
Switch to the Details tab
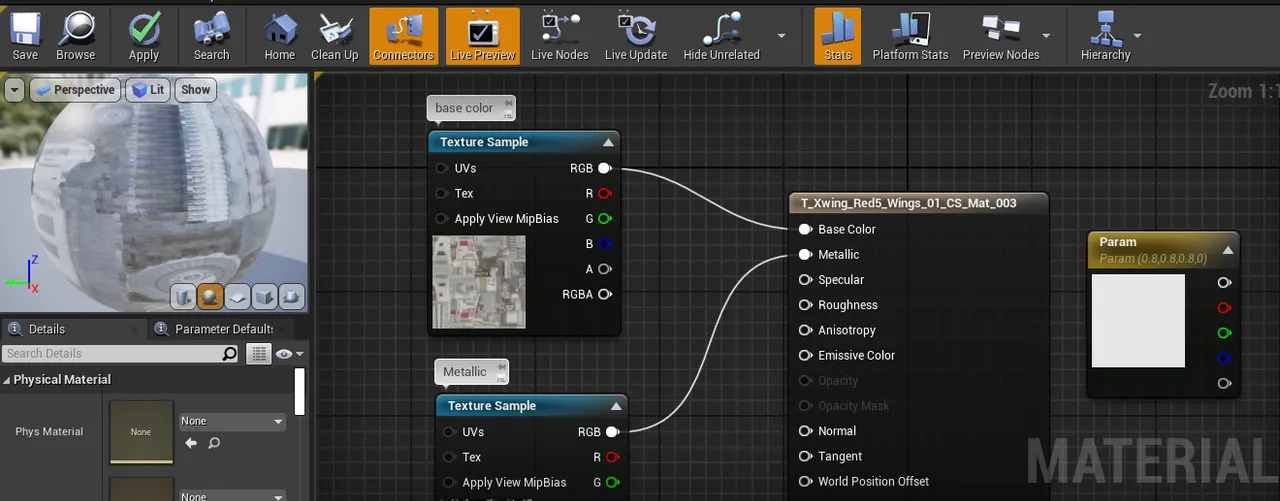[x=46, y=329]
